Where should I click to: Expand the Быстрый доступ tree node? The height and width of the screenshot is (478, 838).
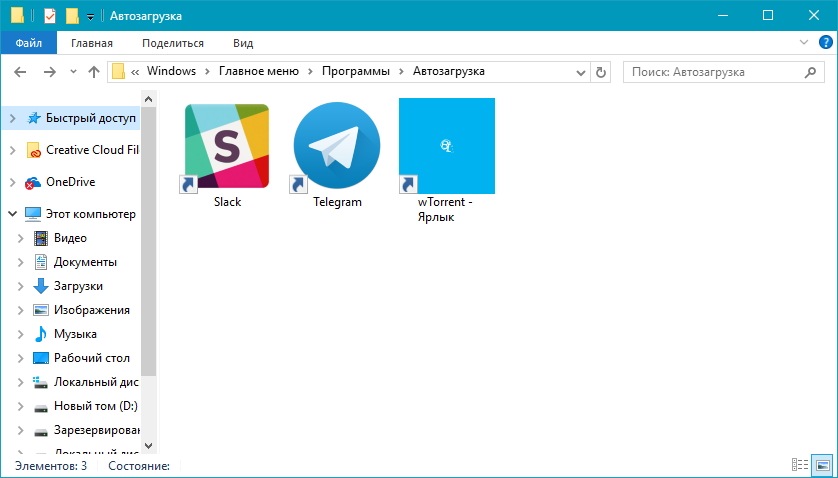pos(13,118)
